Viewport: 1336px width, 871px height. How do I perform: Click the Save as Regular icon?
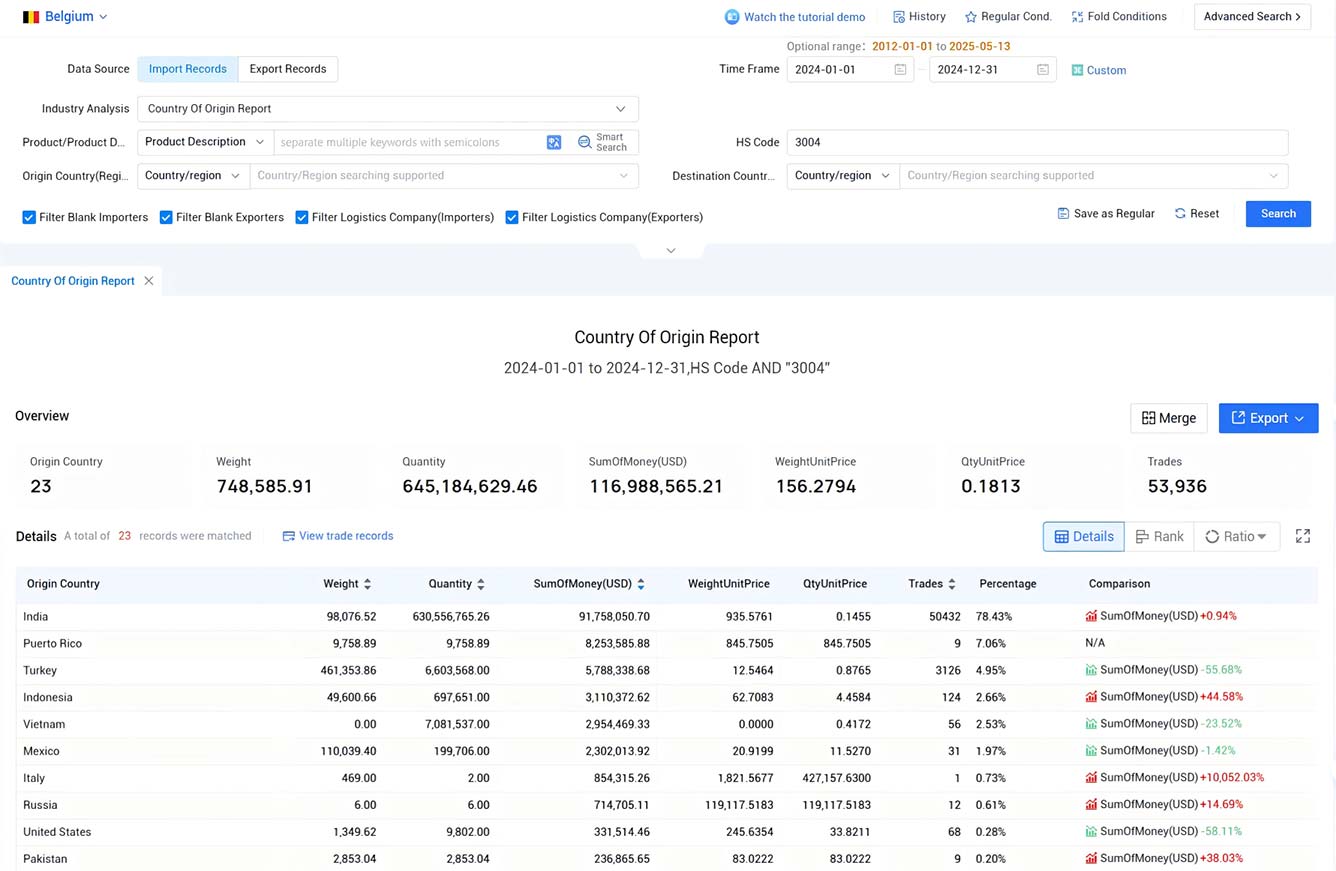(x=1063, y=214)
